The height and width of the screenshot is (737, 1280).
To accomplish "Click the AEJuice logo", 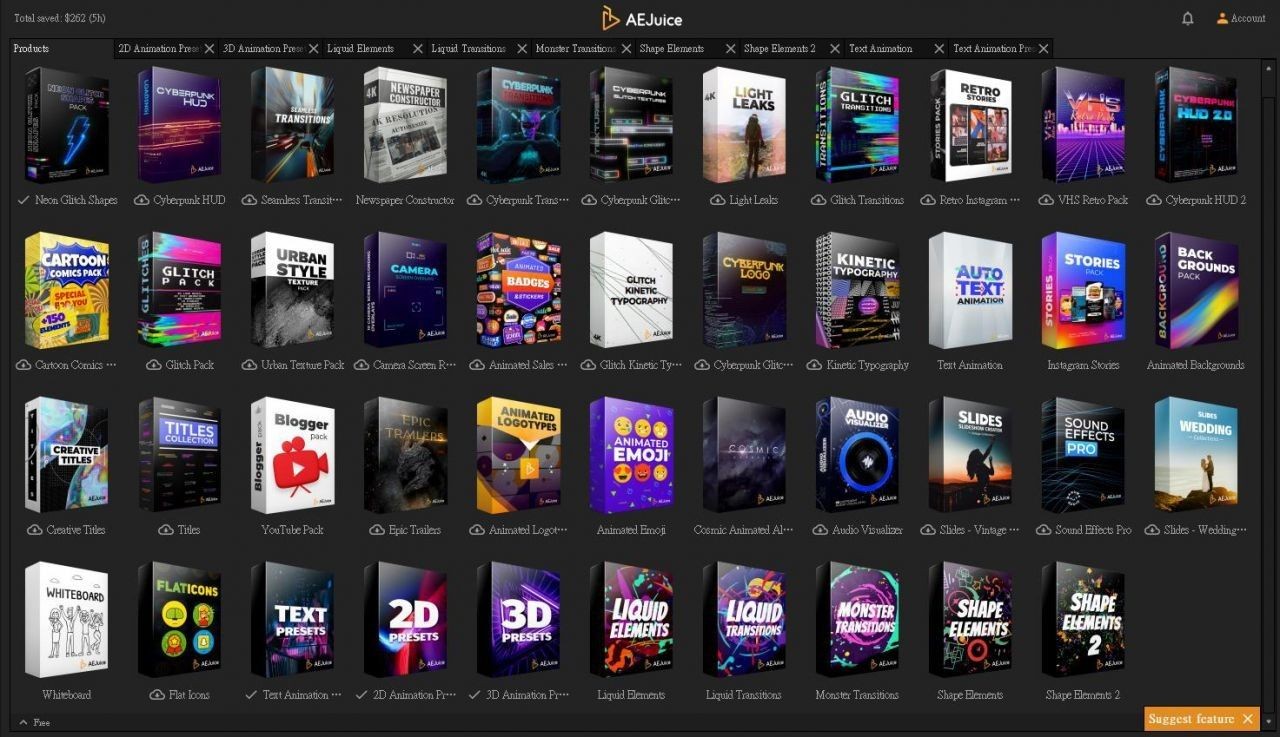I will pyautogui.click(x=641, y=18).
